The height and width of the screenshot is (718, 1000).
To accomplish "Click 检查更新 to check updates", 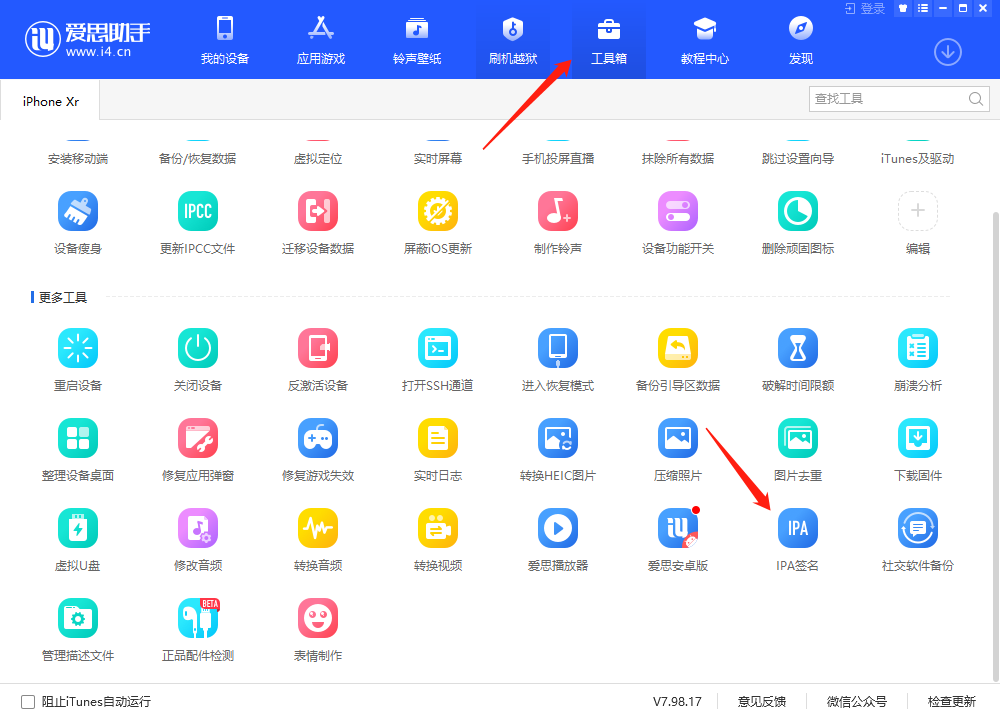I will pos(952,702).
